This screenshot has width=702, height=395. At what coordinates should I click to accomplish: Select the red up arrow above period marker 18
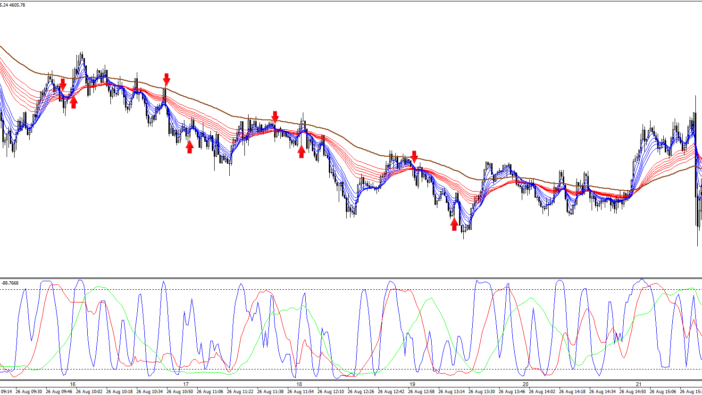[302, 152]
